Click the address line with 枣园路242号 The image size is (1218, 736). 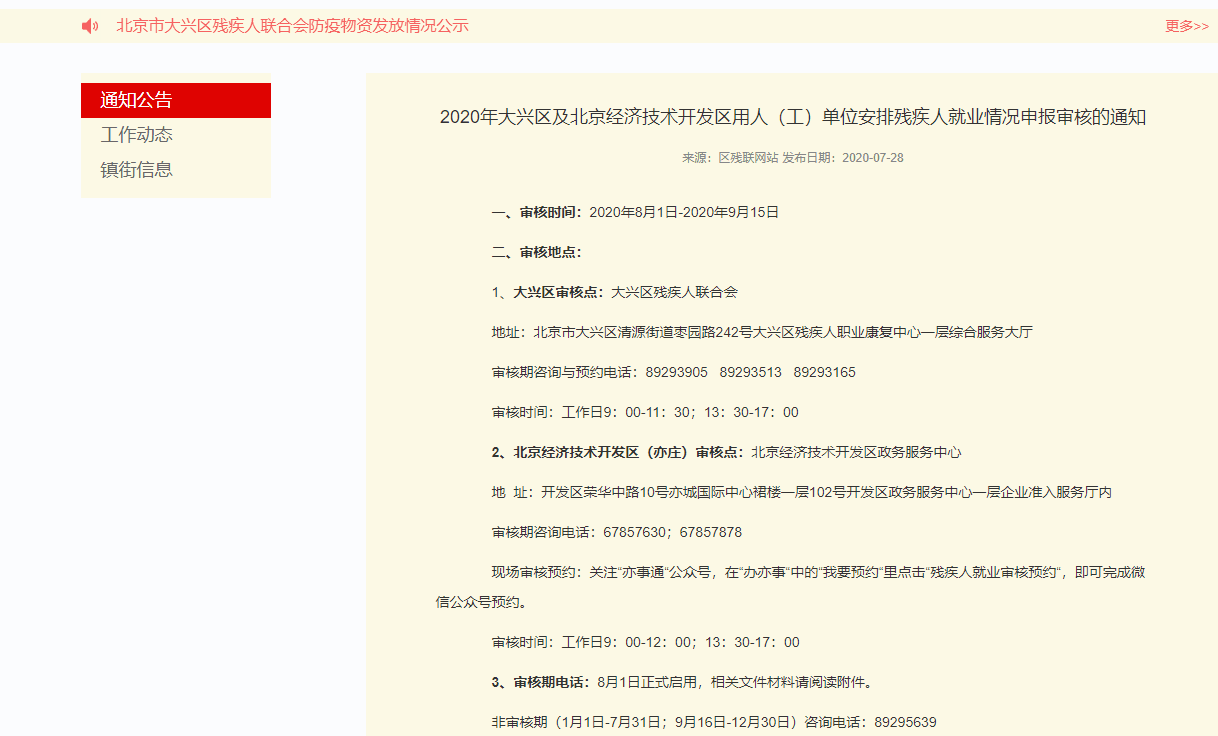coord(762,332)
